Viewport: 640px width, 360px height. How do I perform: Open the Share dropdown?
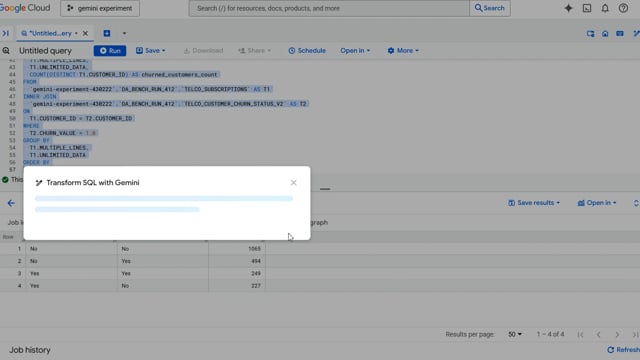255,51
